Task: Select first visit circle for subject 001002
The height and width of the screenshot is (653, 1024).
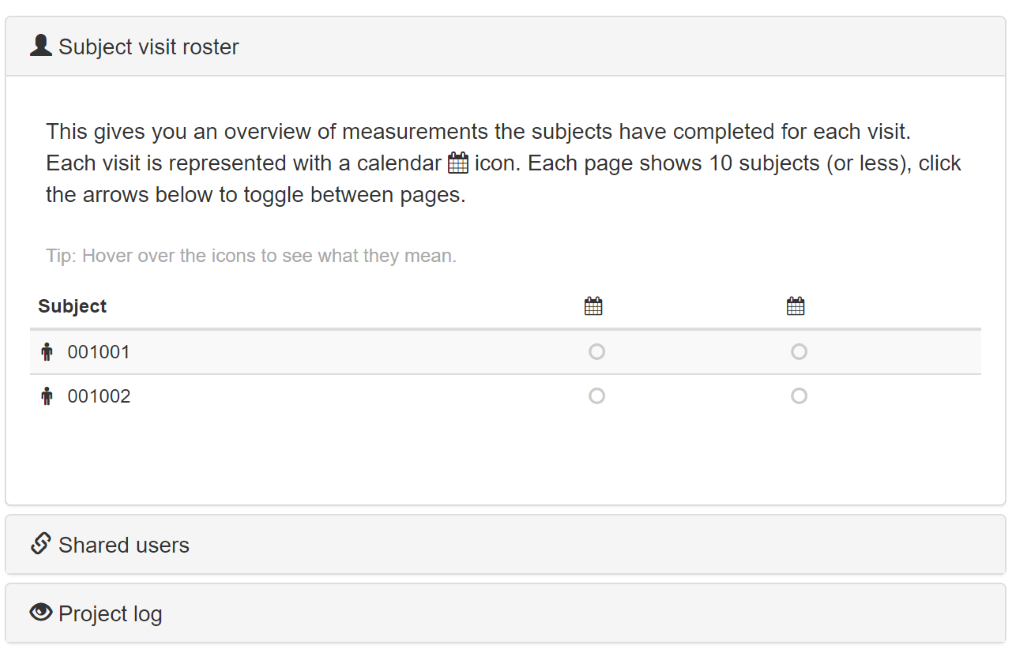Action: (596, 396)
